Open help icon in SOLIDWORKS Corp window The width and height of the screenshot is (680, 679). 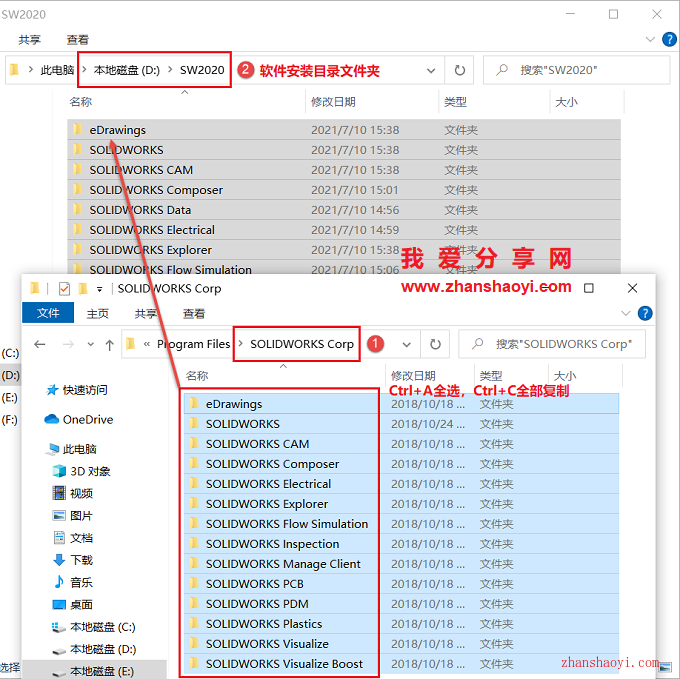pyautogui.click(x=645, y=313)
